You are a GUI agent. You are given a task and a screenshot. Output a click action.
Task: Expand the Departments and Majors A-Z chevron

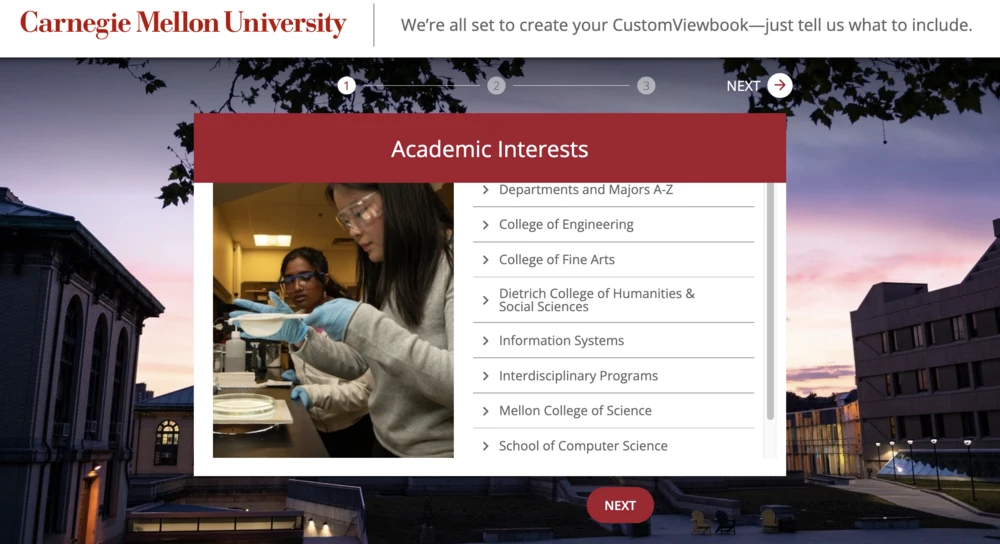point(485,190)
